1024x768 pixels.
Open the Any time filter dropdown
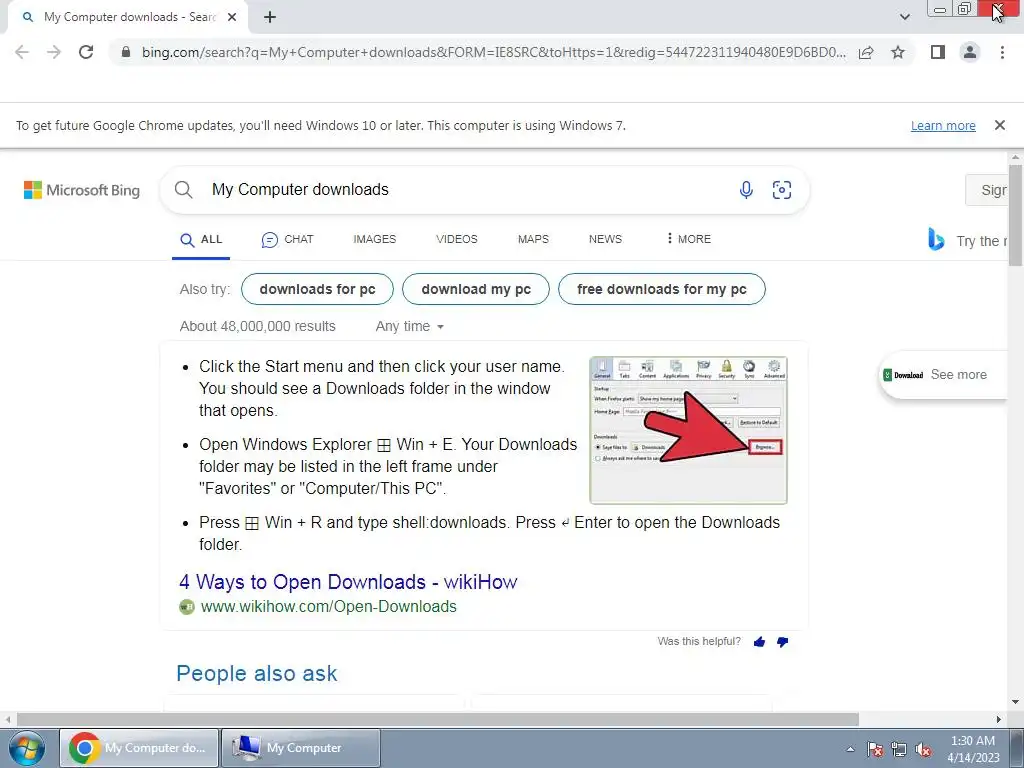click(409, 327)
